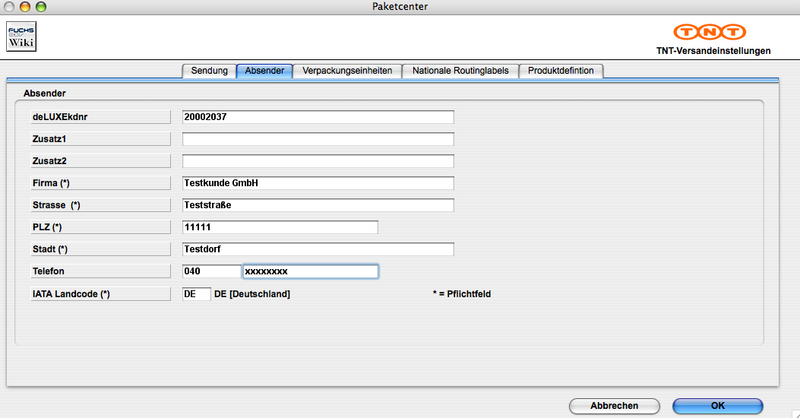
Task: Go to the Produktdefintion tab
Action: [561, 70]
